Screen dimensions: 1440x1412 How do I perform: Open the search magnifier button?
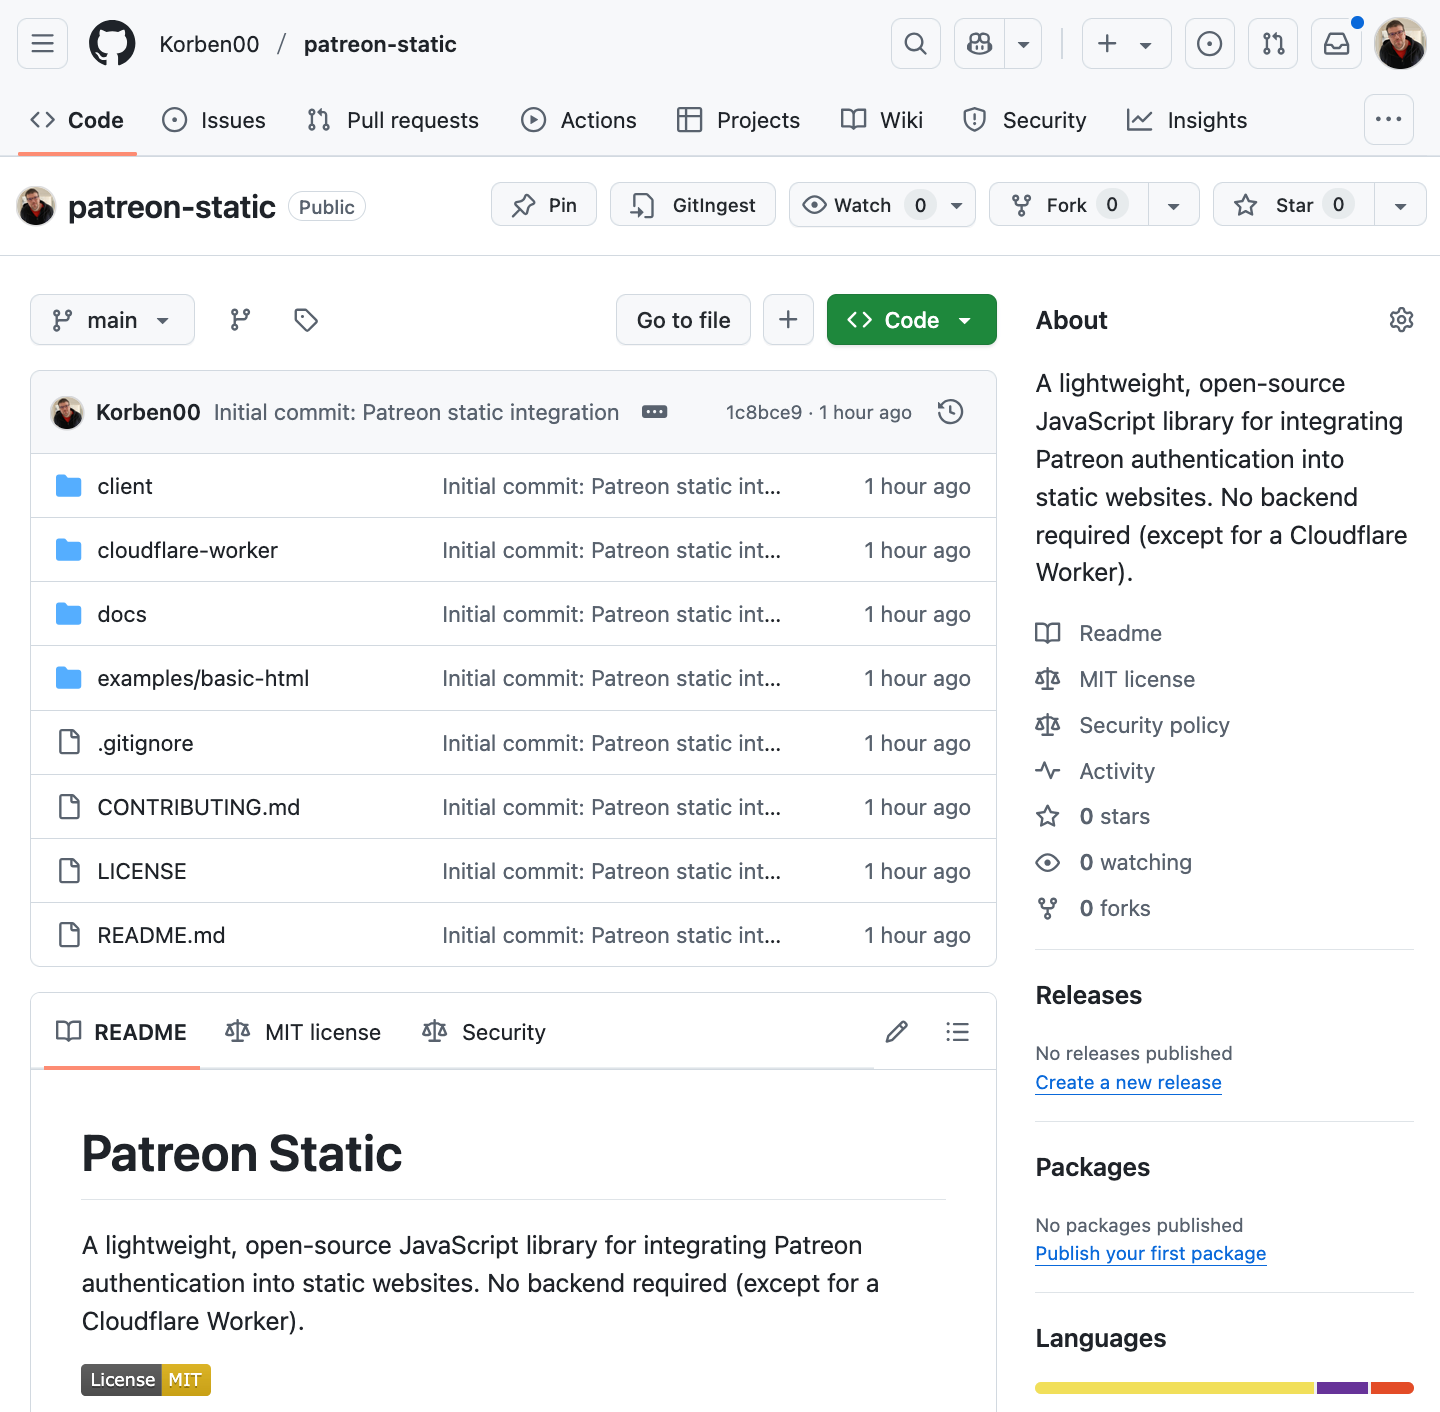point(915,44)
